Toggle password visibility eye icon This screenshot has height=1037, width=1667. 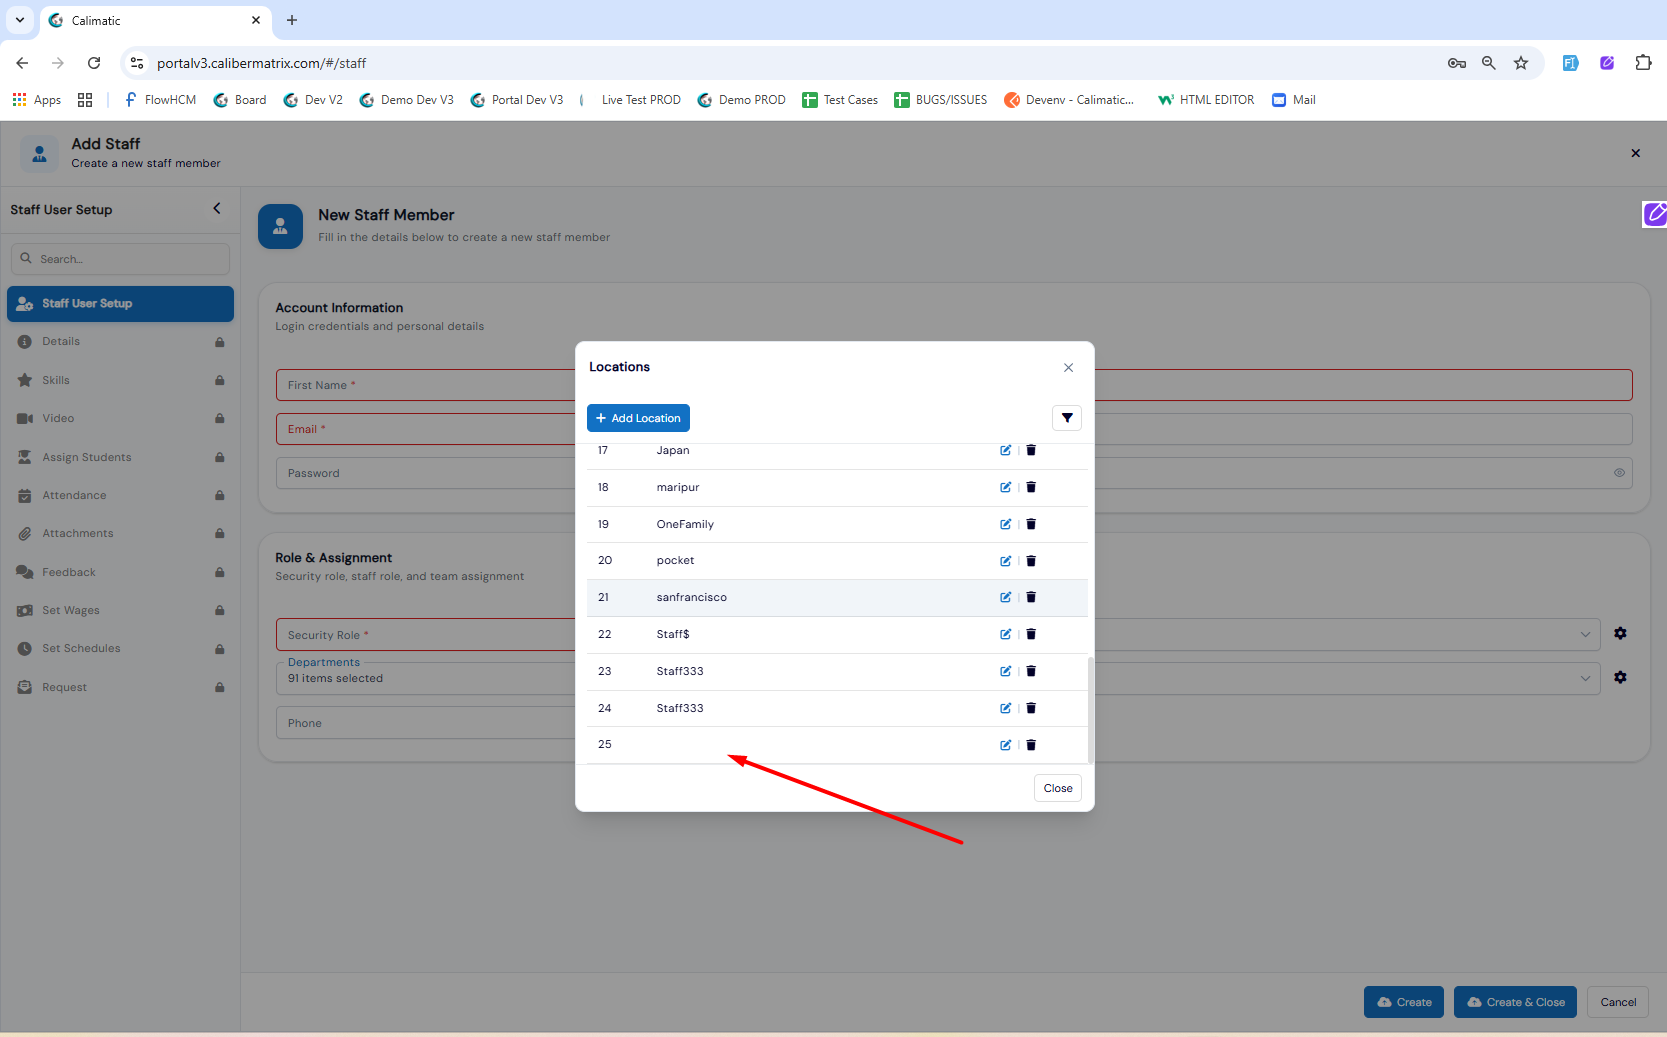[1619, 473]
